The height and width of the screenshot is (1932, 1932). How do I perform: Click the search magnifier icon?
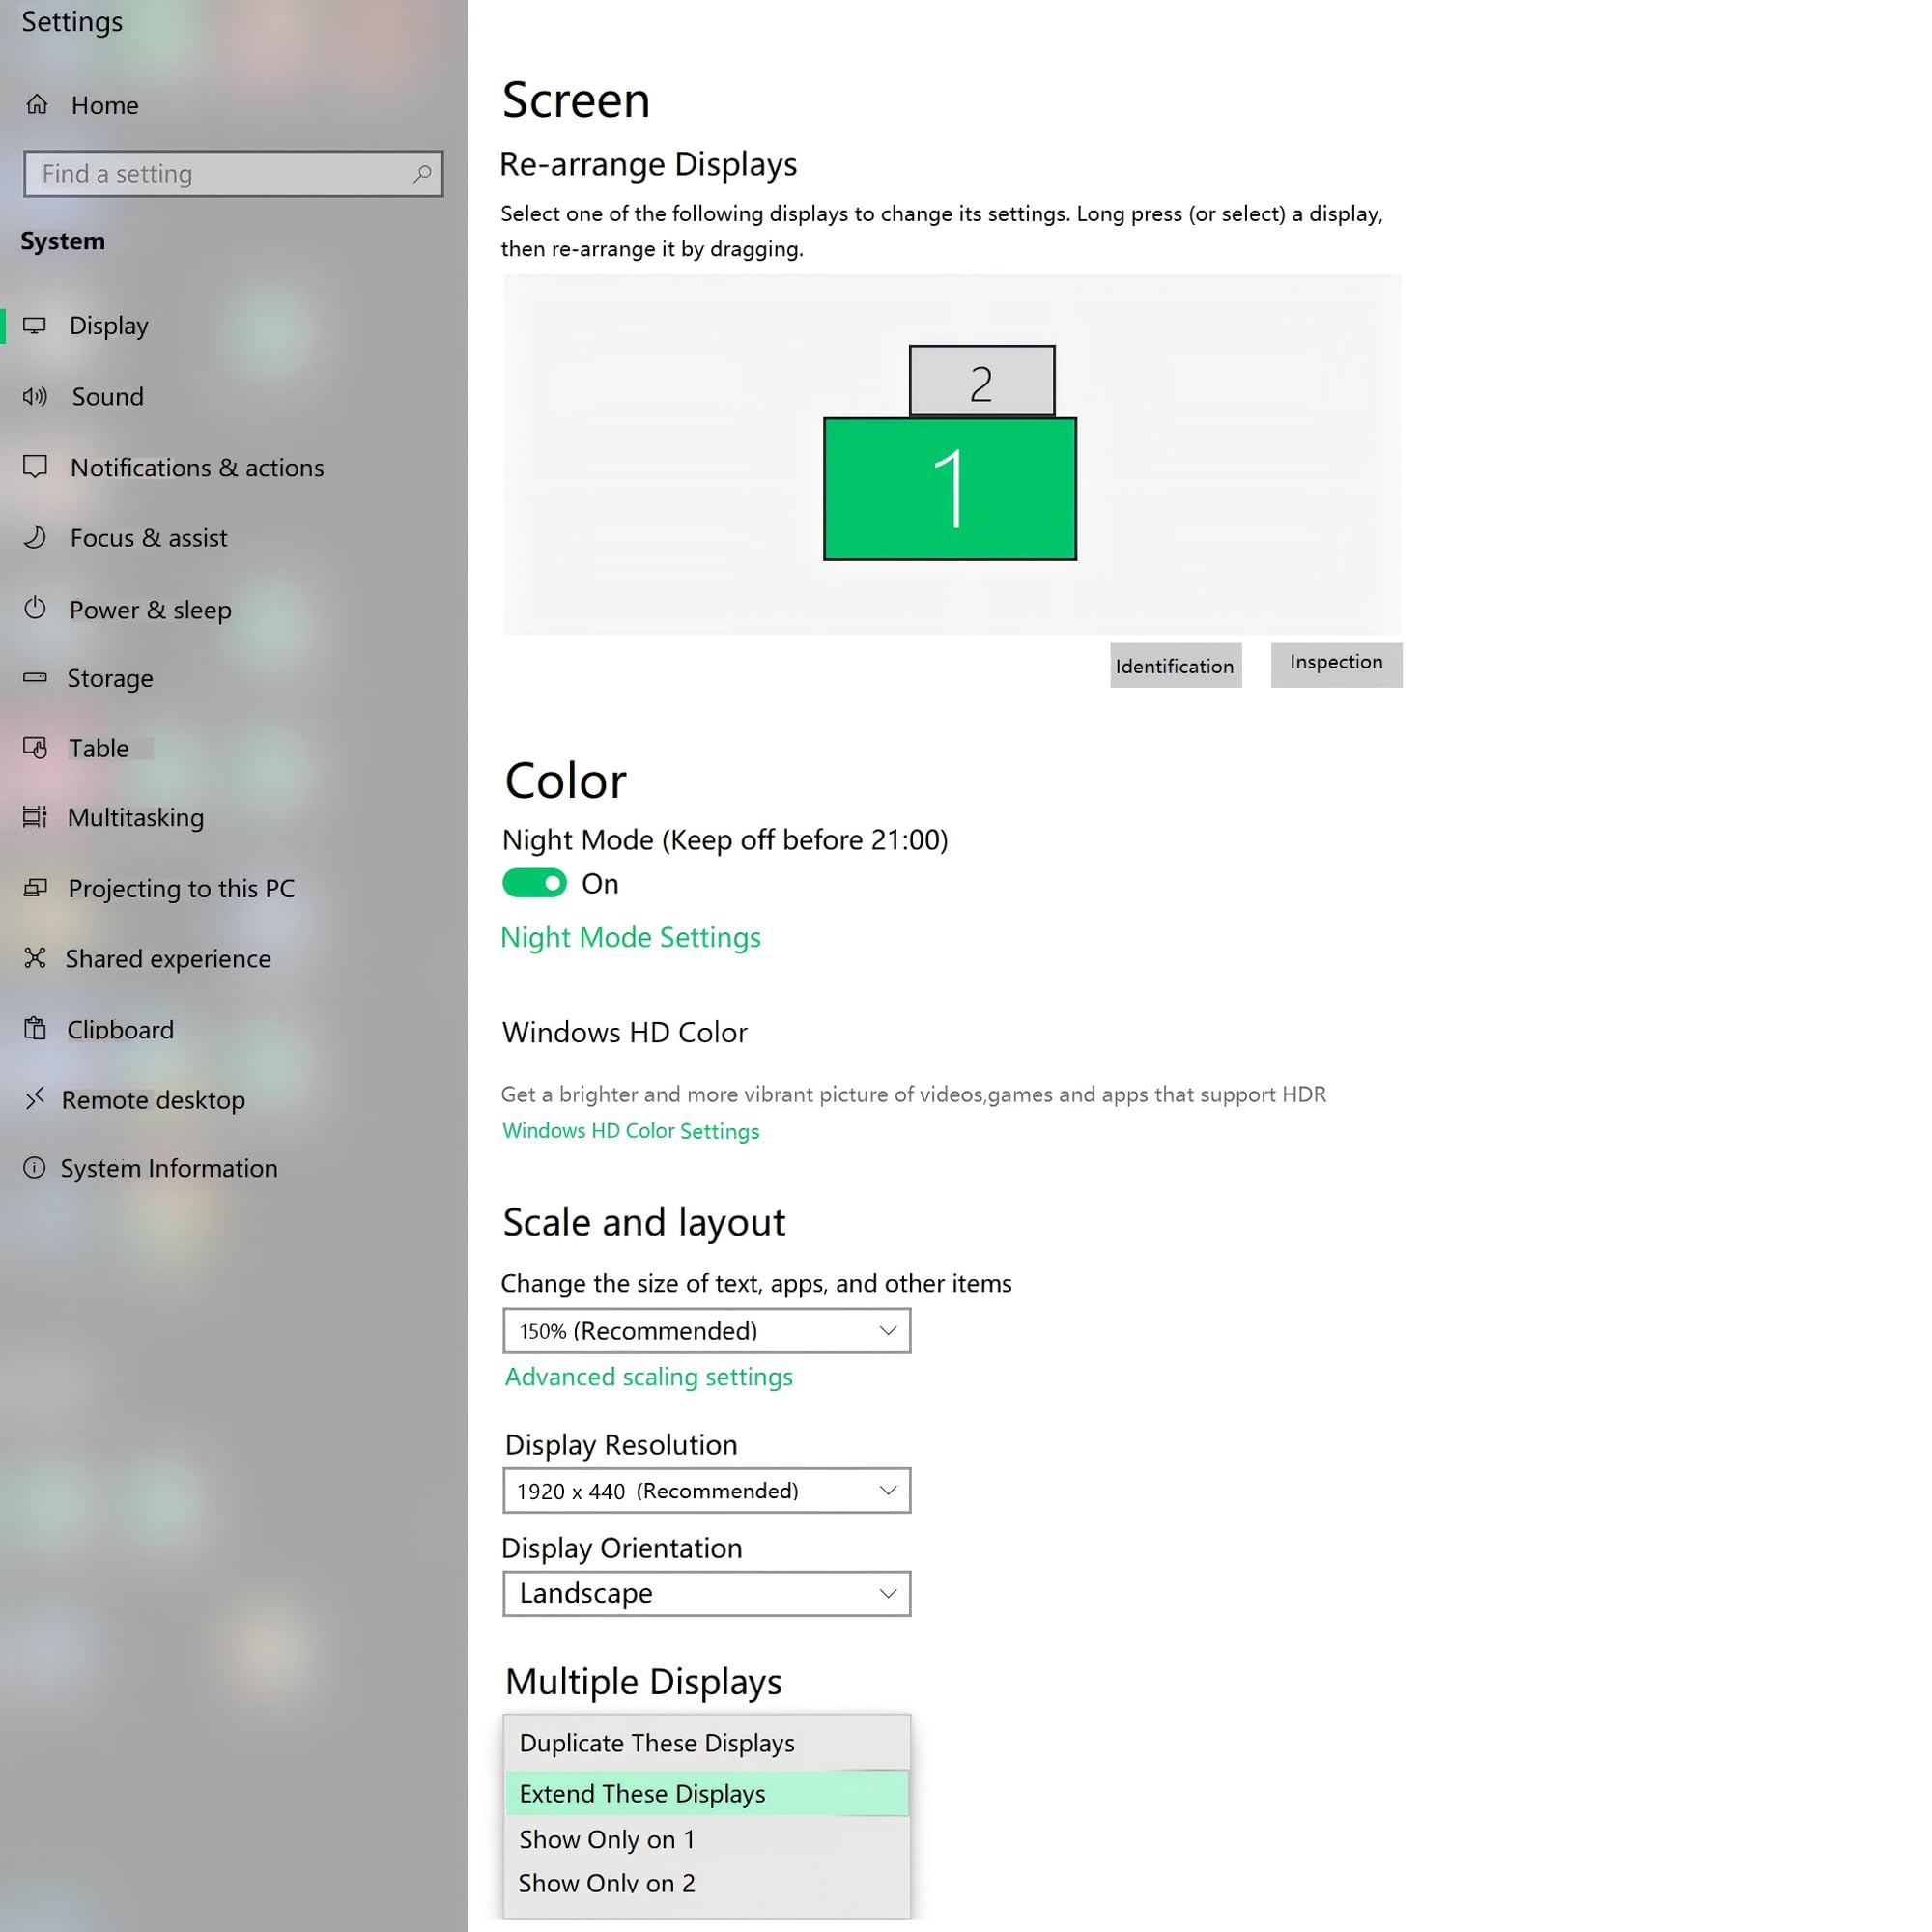pyautogui.click(x=422, y=174)
